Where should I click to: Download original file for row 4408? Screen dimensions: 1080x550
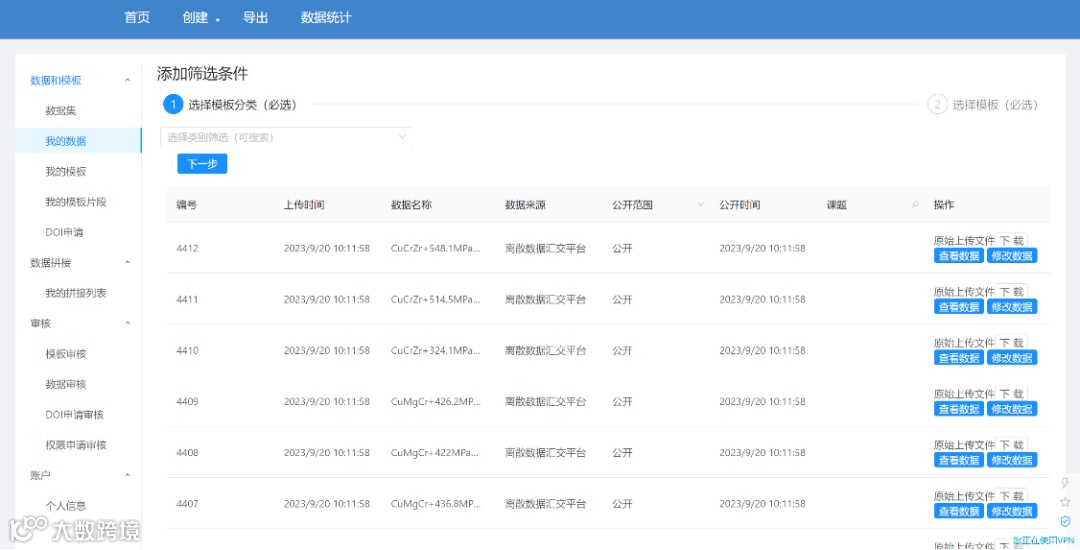click(1012, 445)
